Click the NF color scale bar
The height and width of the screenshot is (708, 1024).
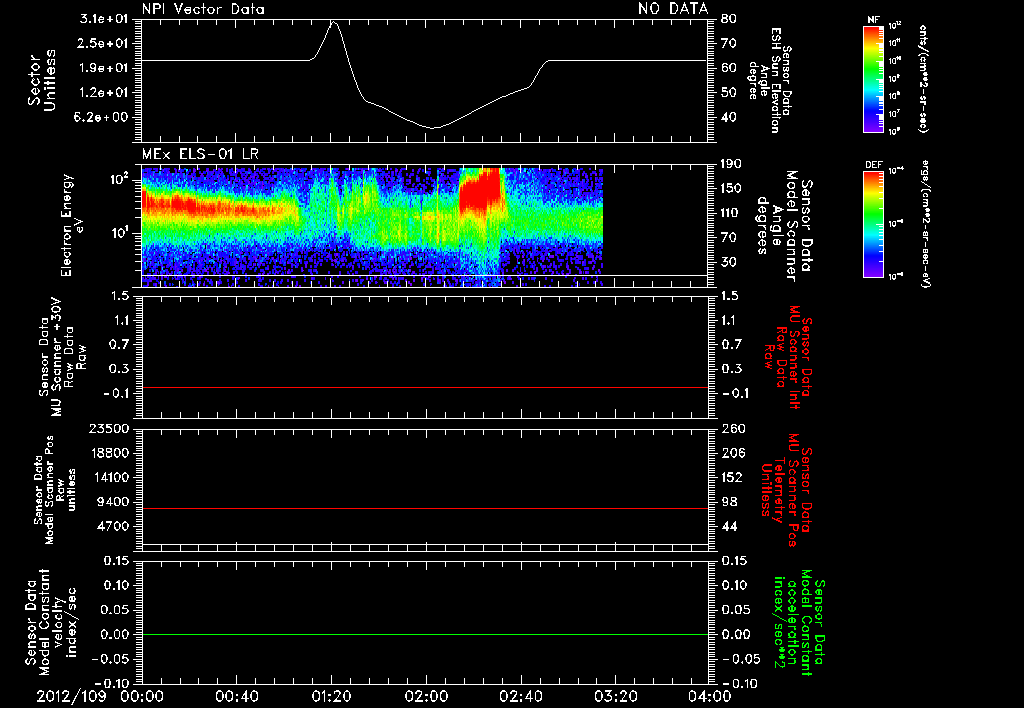click(x=873, y=78)
